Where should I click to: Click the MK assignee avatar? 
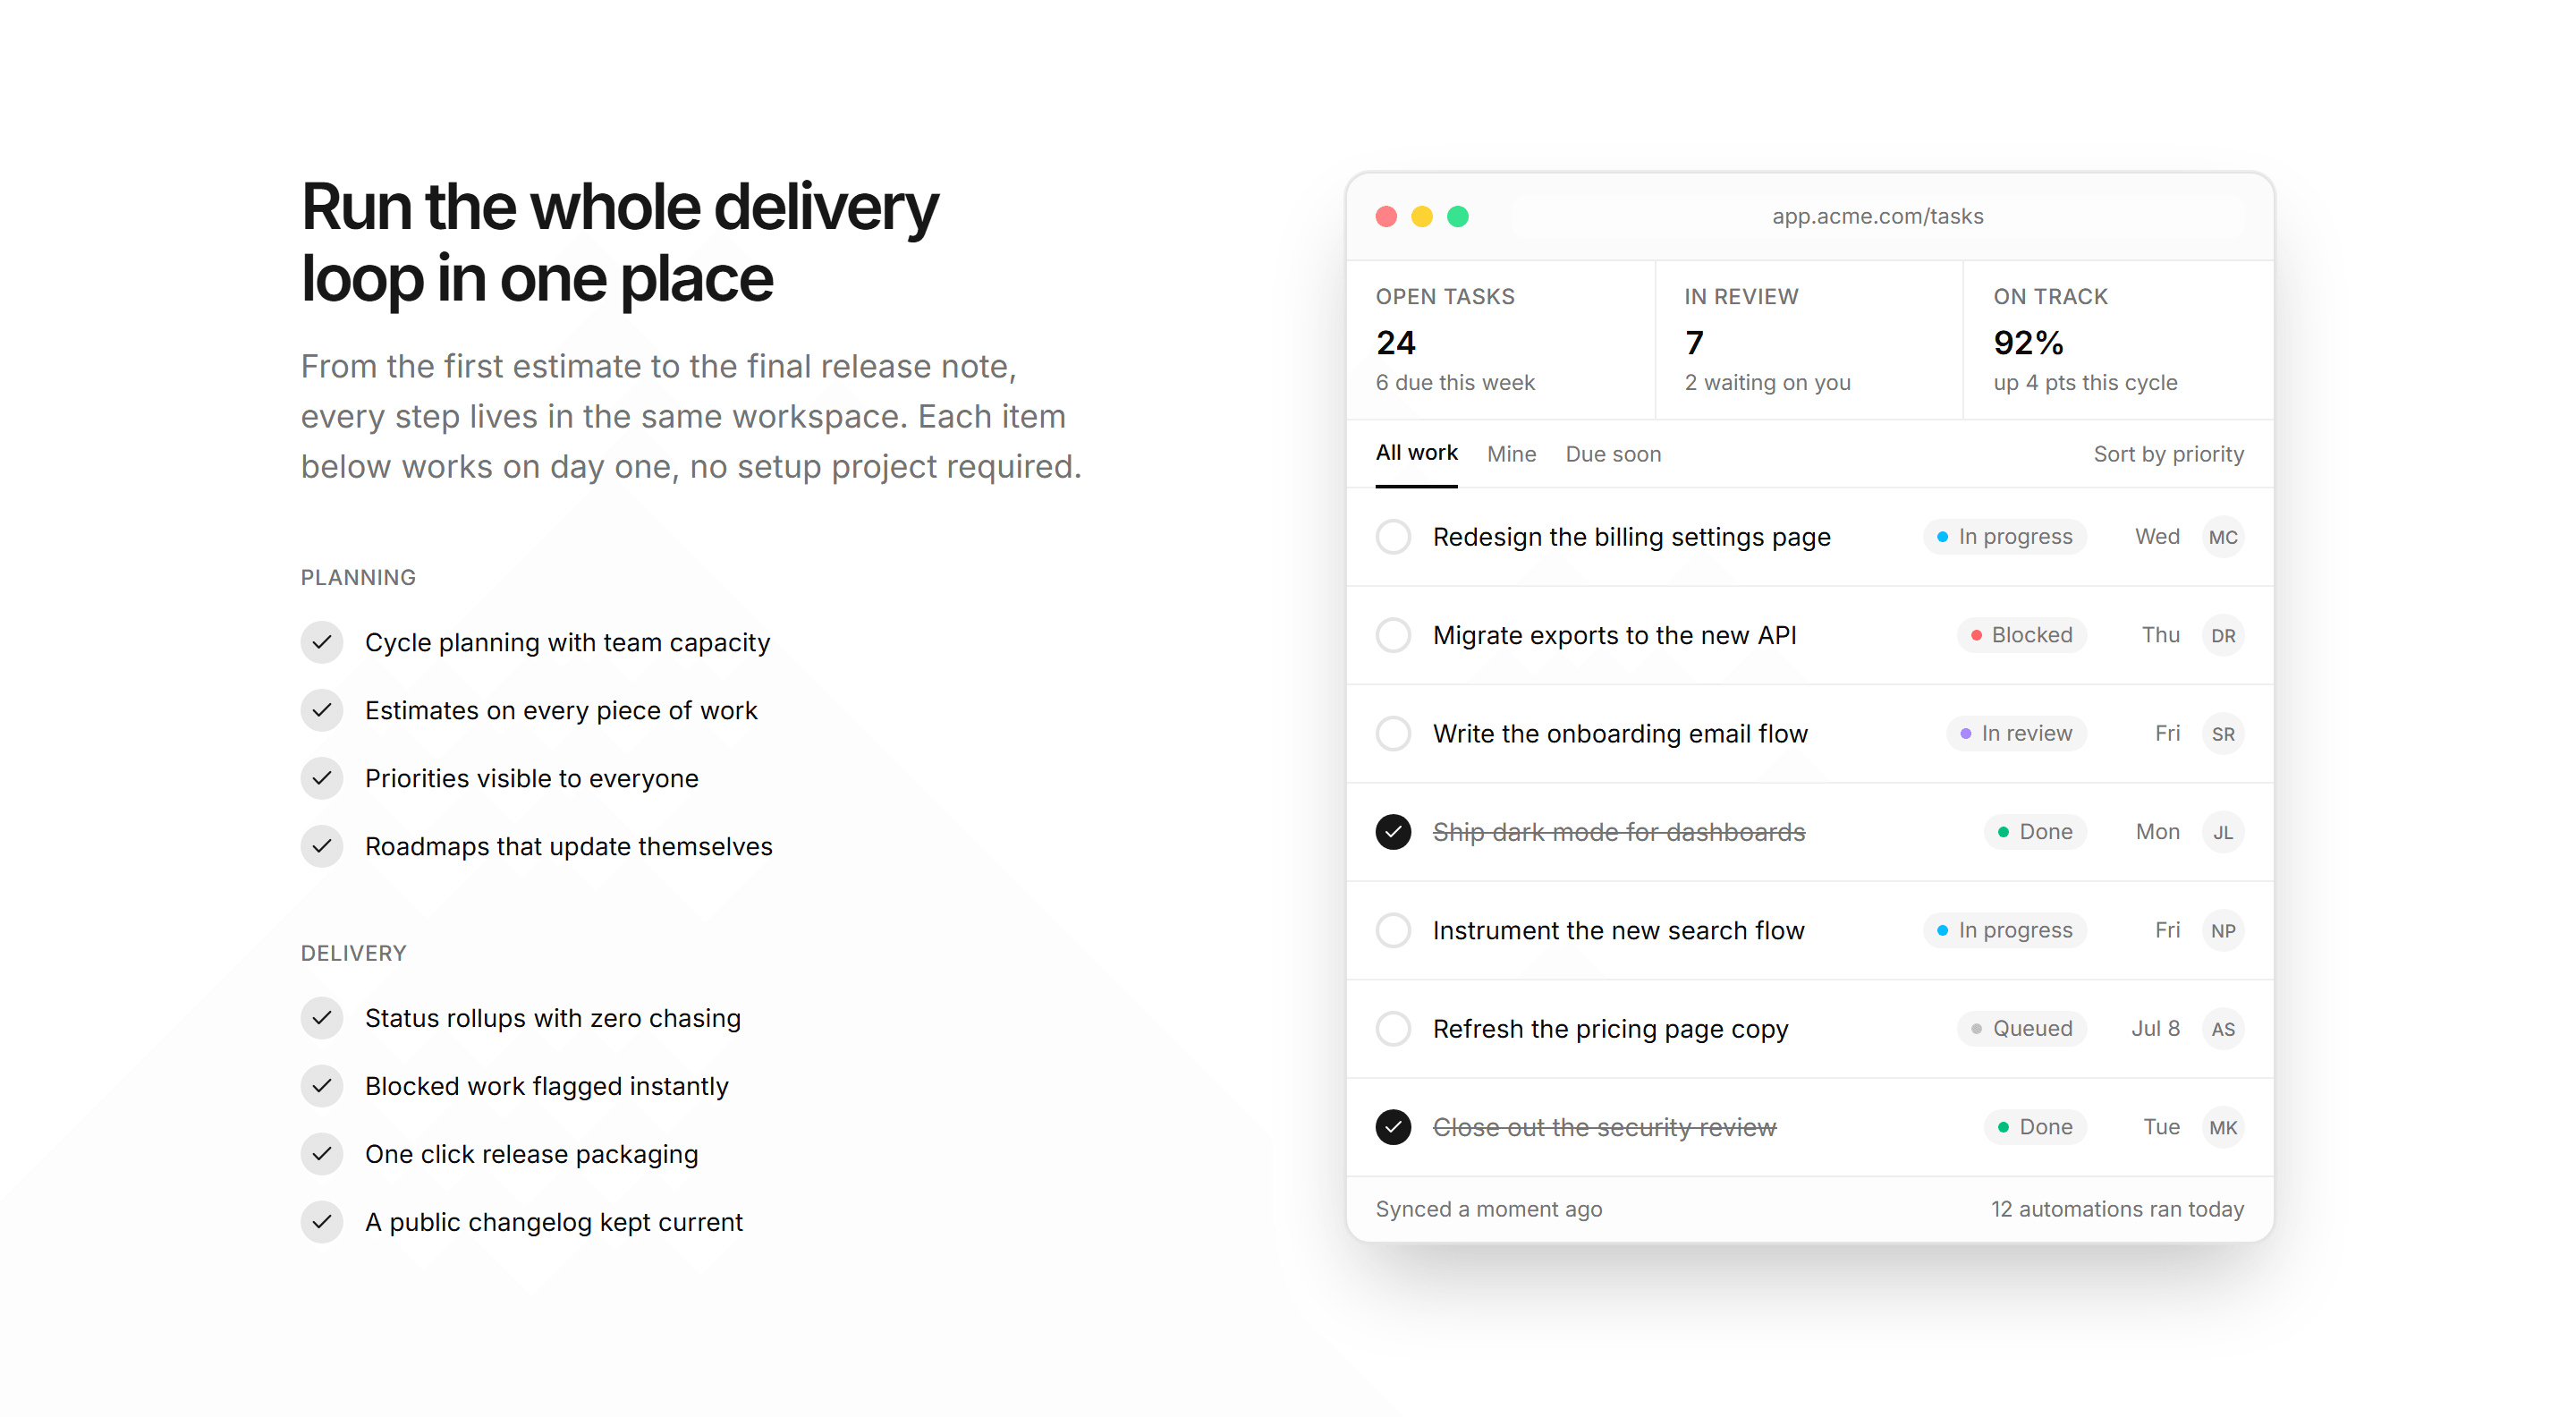(x=2223, y=1127)
